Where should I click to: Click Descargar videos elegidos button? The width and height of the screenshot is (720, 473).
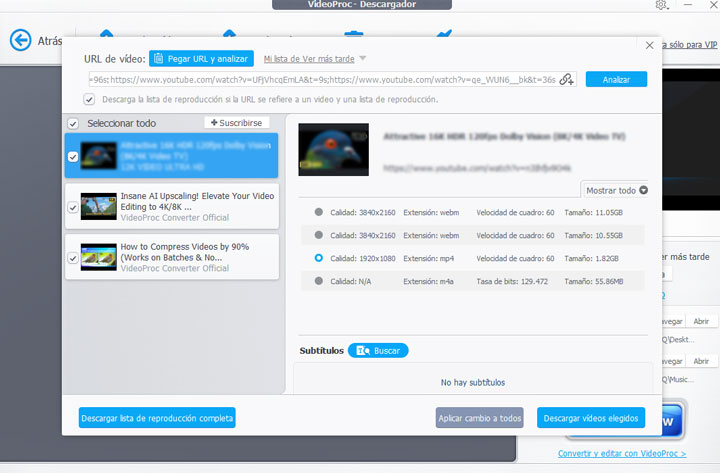click(x=591, y=418)
